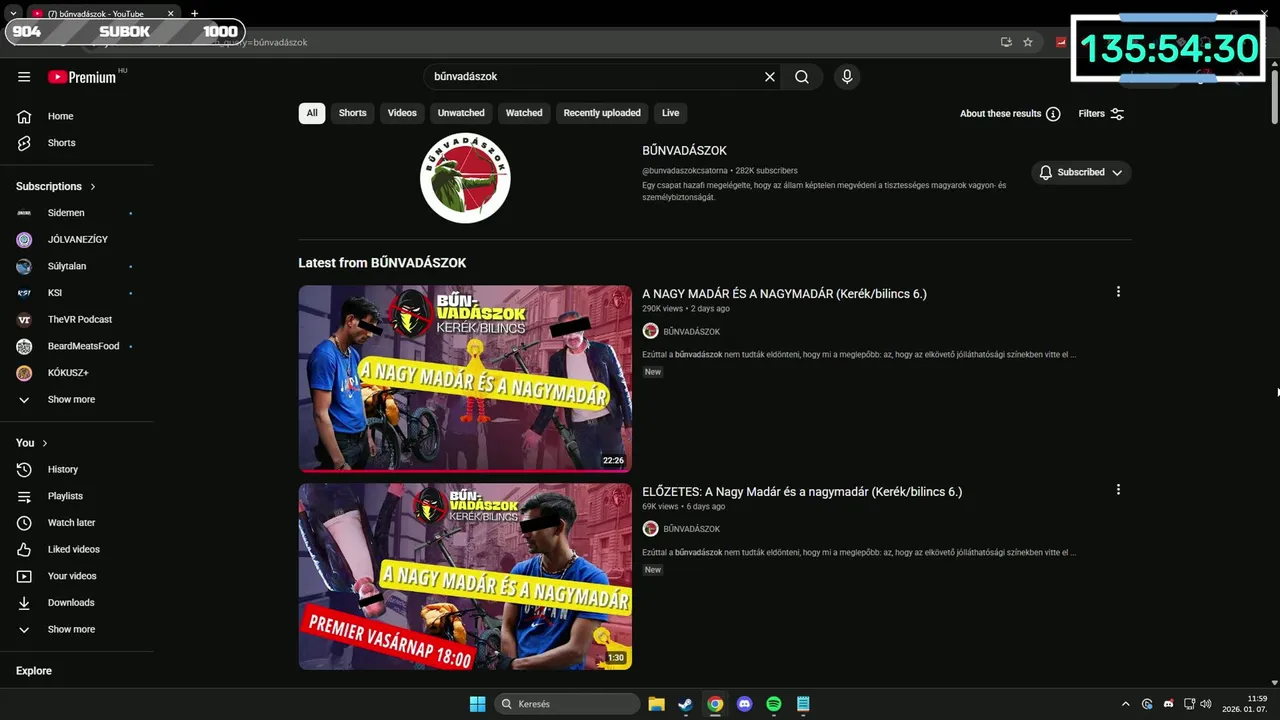Open the Windows Start menu
1280x720 pixels.
[x=477, y=704]
